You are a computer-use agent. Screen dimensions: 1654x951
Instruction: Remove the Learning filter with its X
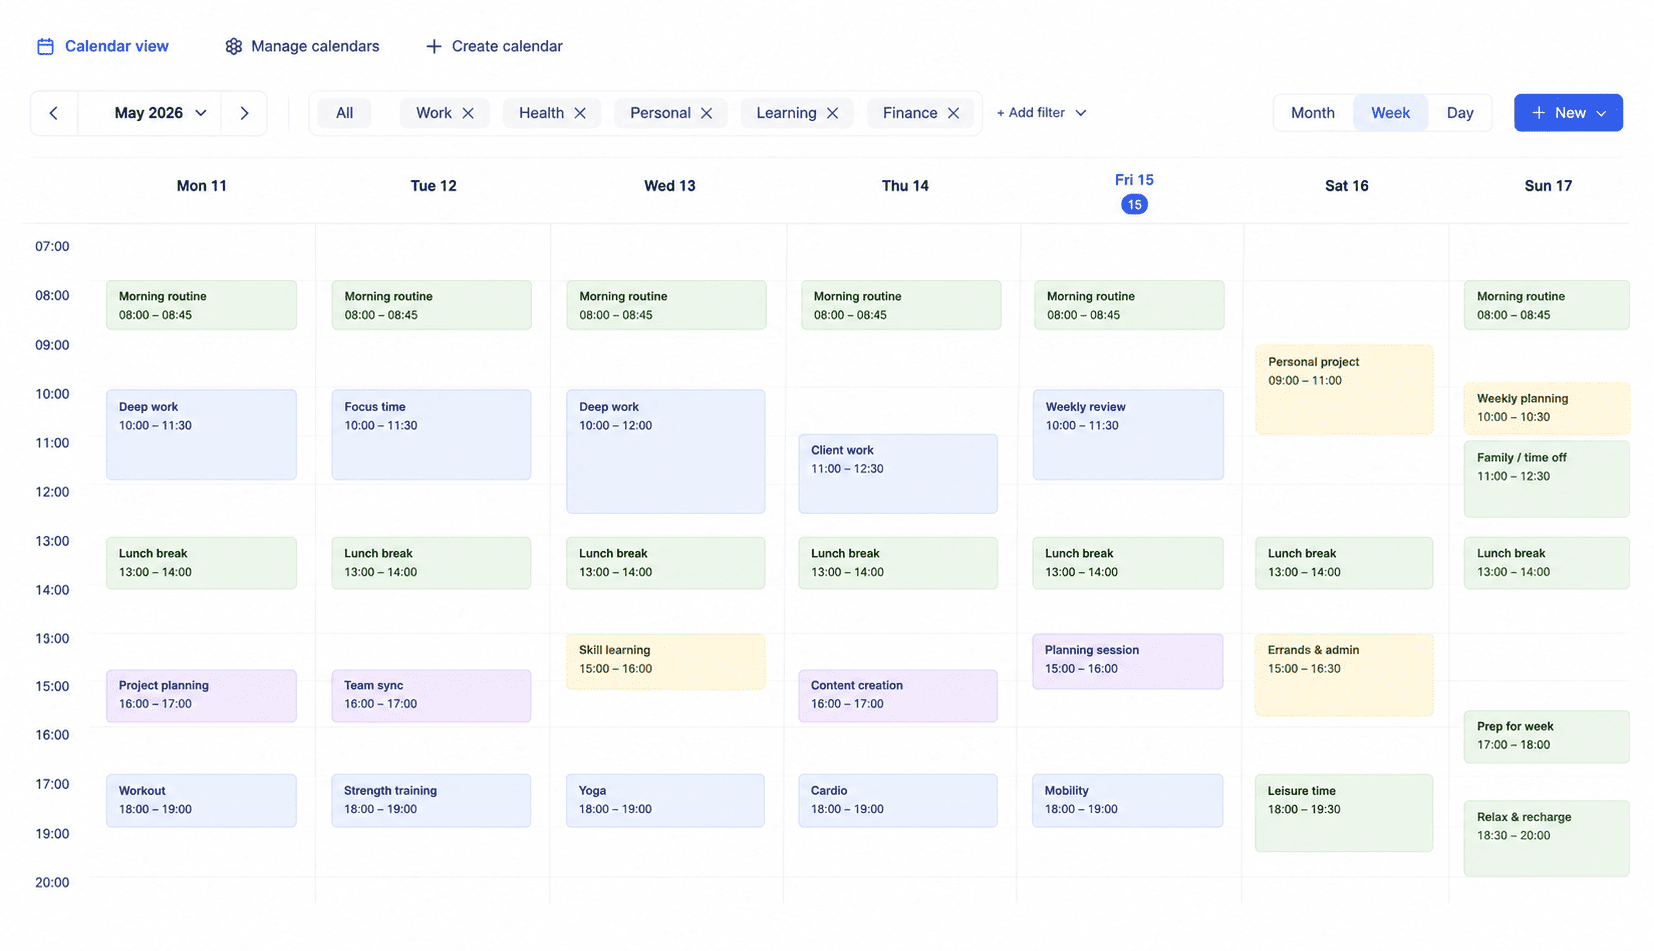click(832, 113)
